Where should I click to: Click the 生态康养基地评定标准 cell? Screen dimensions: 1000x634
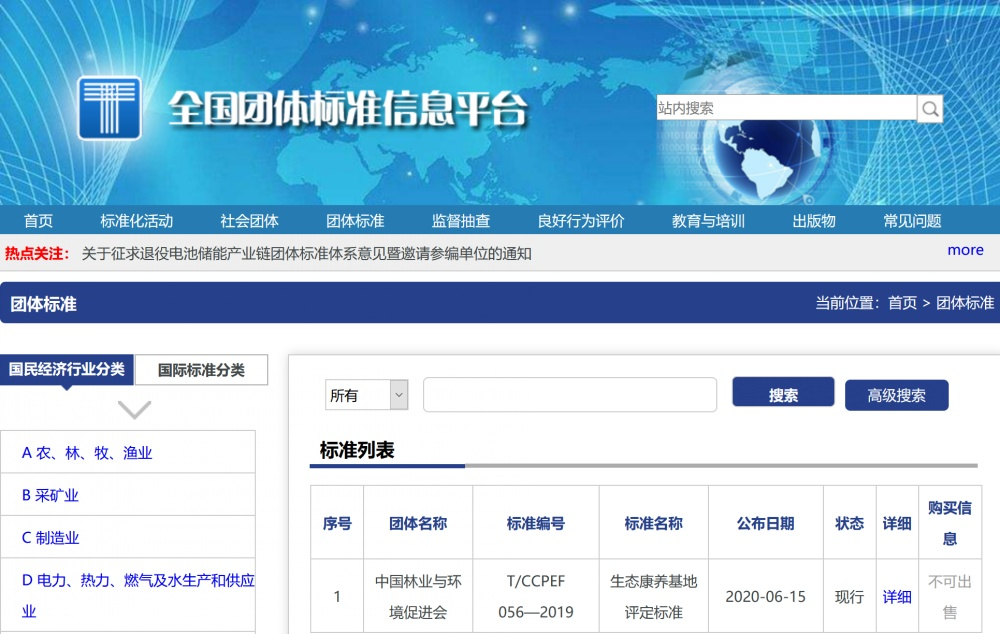(x=654, y=596)
